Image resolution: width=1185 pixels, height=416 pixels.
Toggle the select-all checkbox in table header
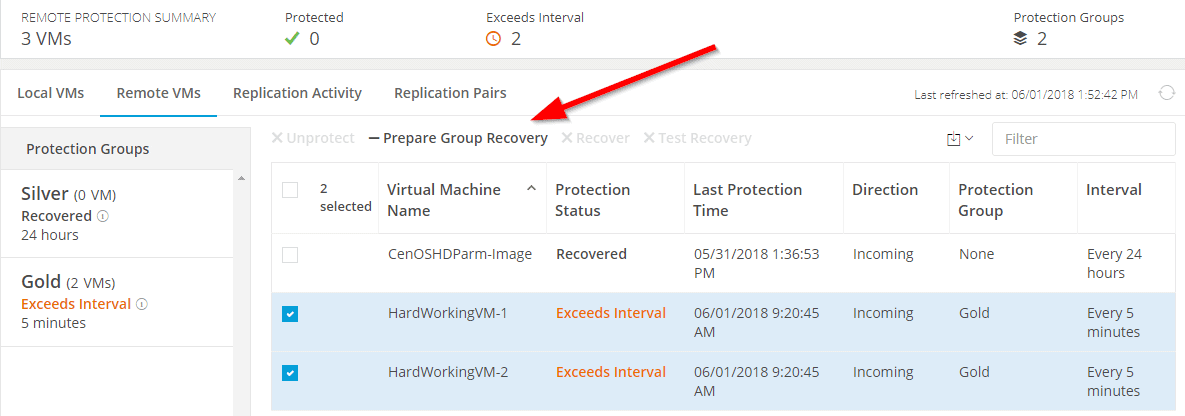(x=290, y=190)
